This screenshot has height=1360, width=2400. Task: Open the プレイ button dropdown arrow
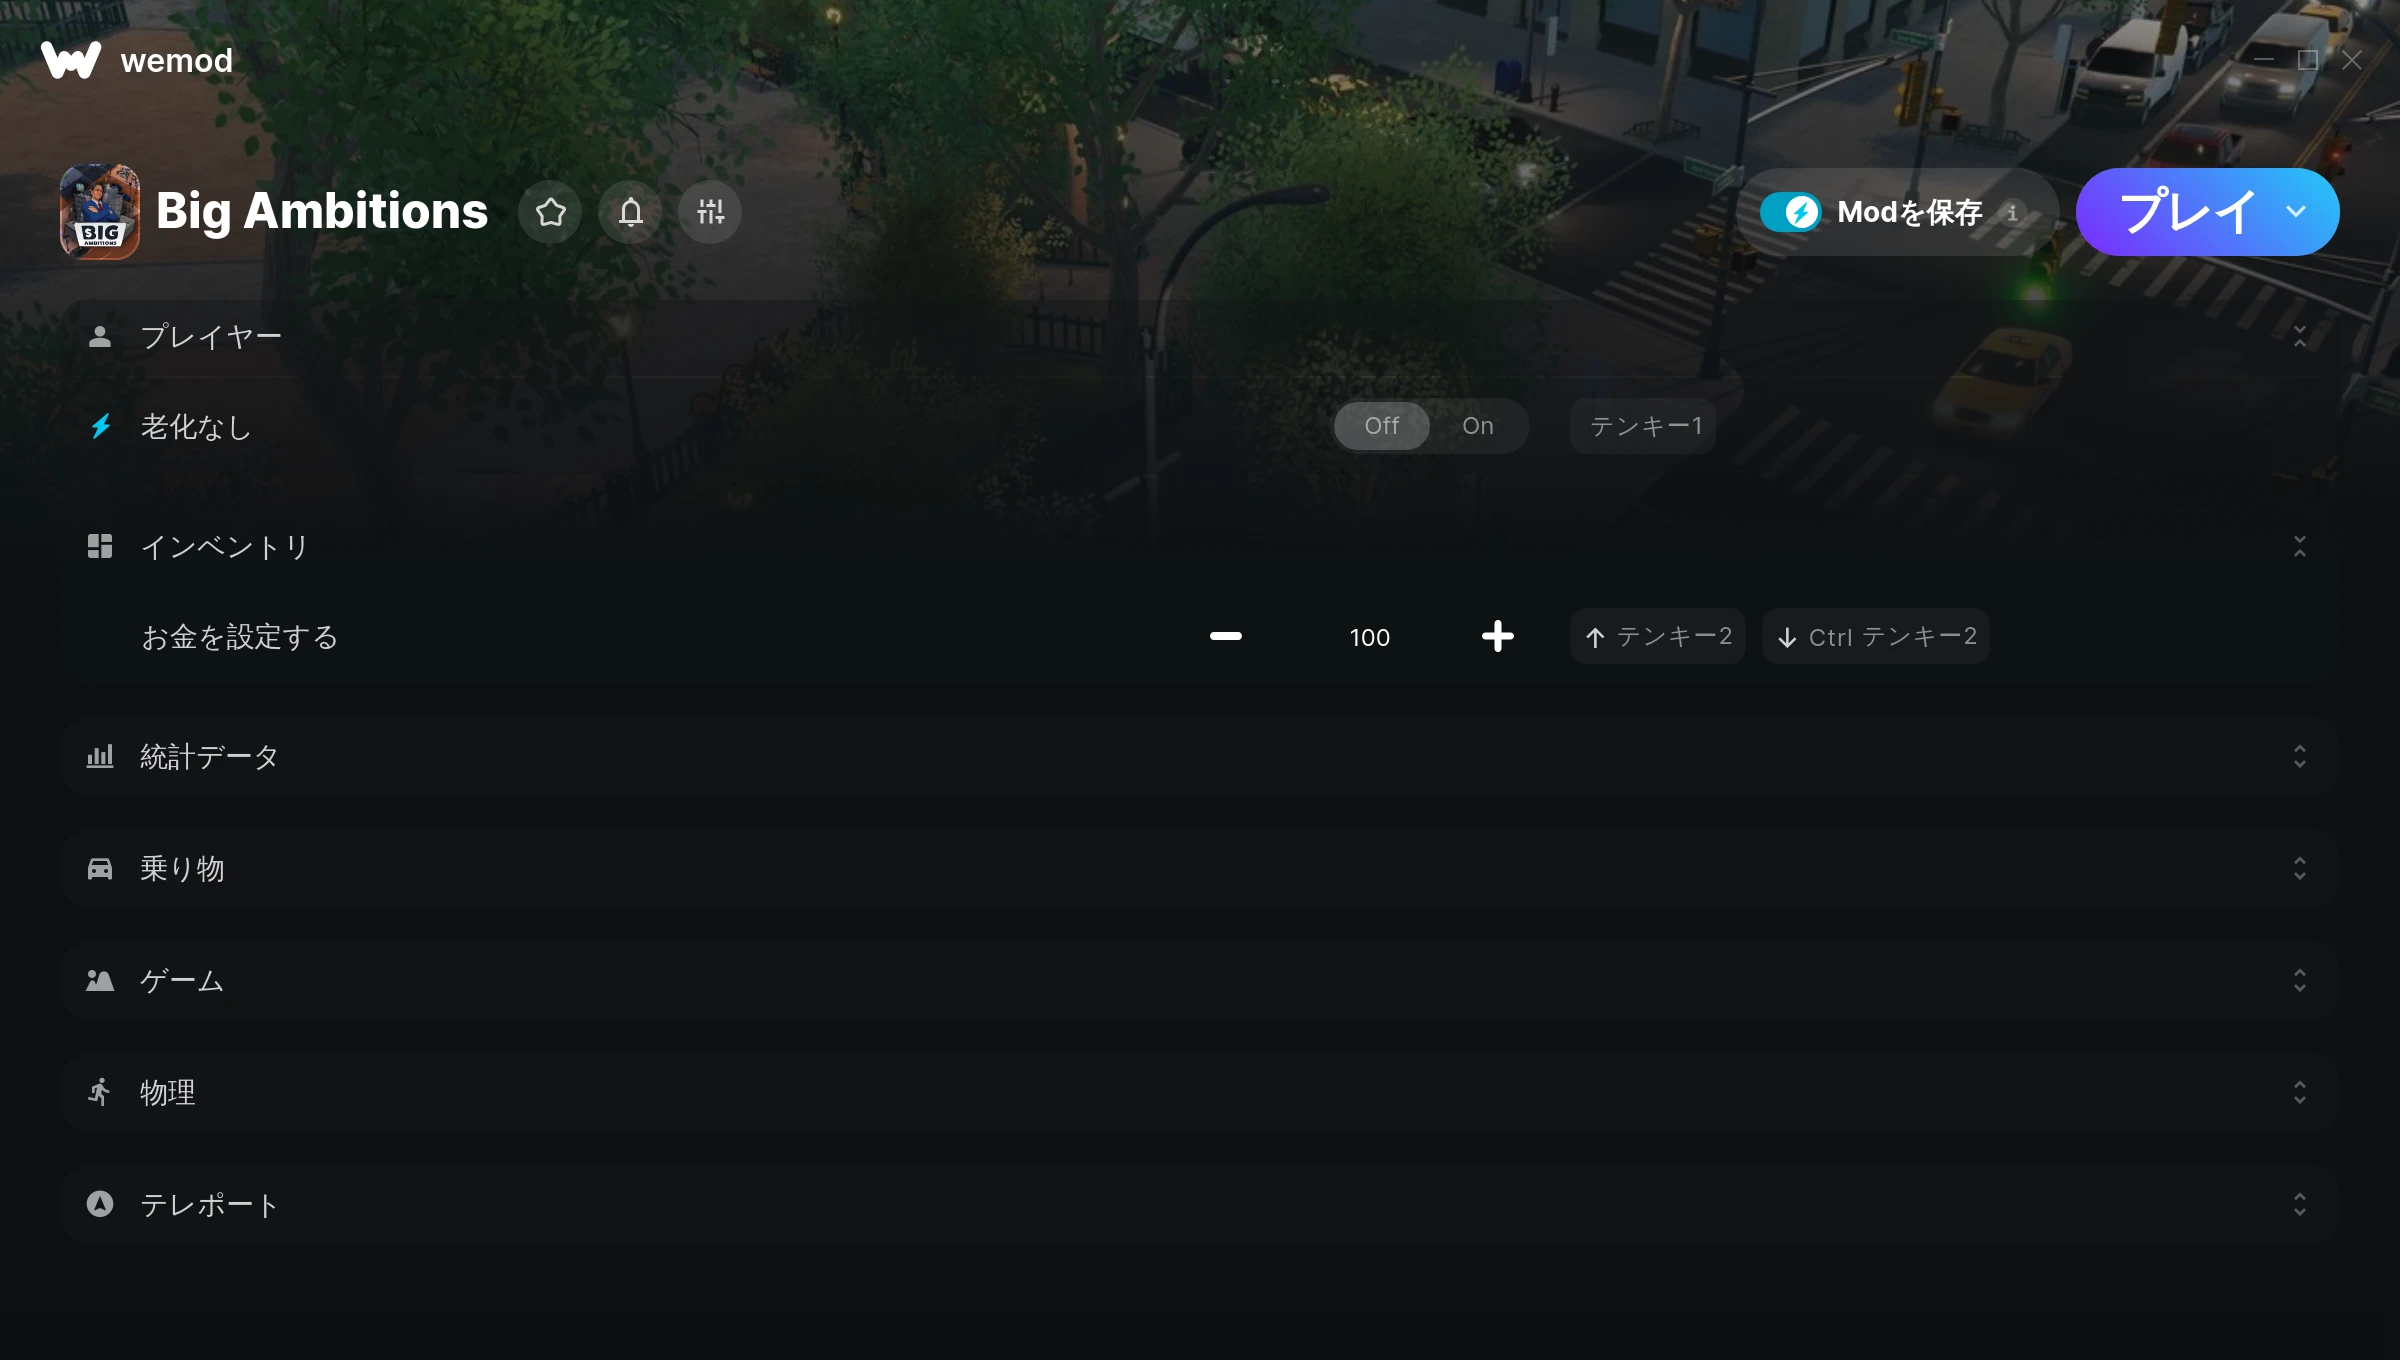point(2296,212)
